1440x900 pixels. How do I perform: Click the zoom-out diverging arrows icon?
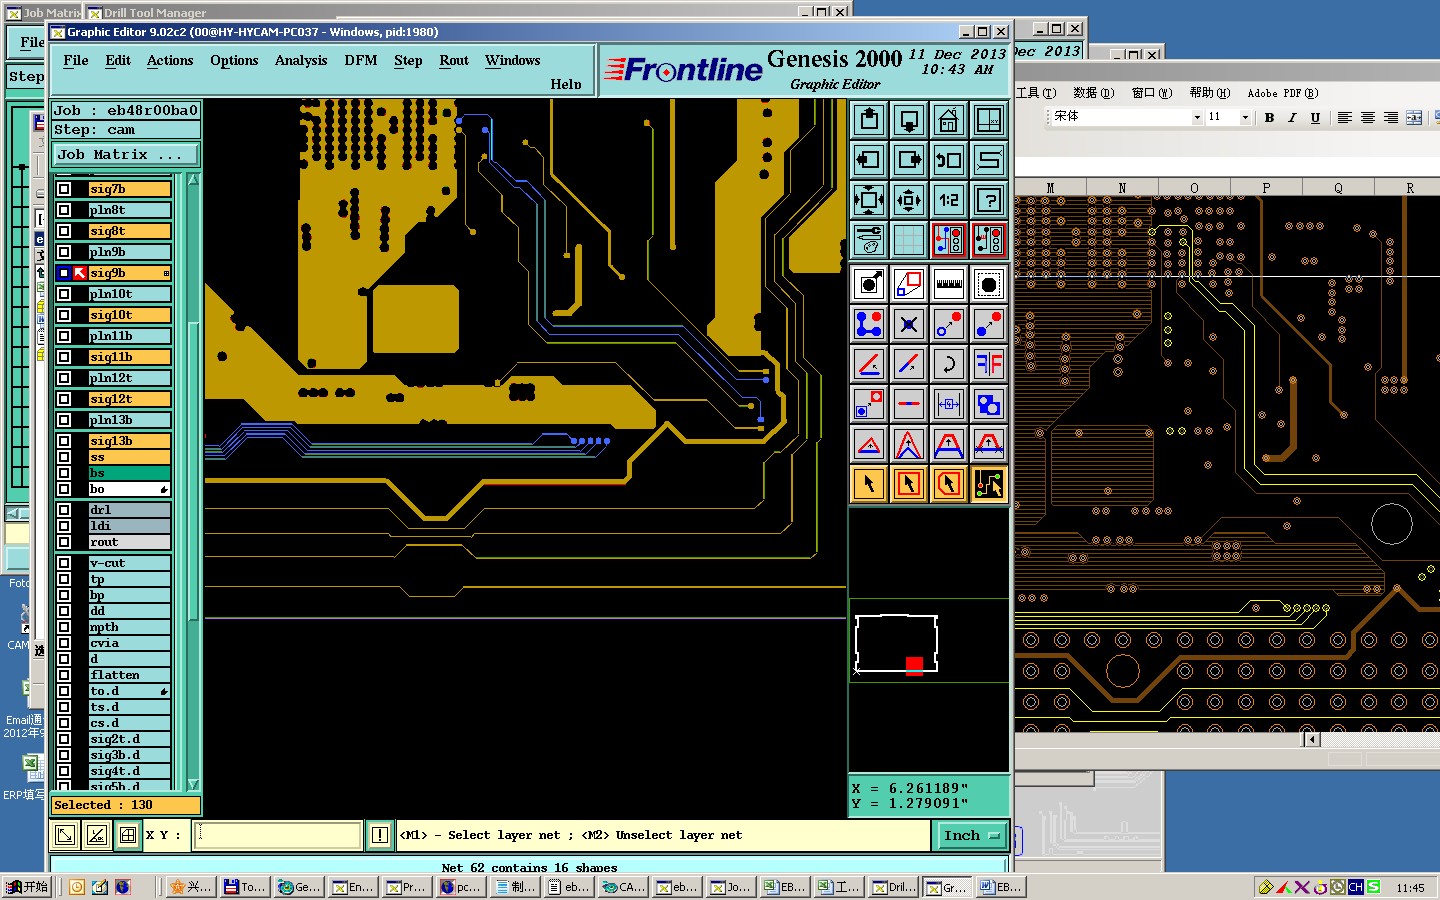pos(909,200)
